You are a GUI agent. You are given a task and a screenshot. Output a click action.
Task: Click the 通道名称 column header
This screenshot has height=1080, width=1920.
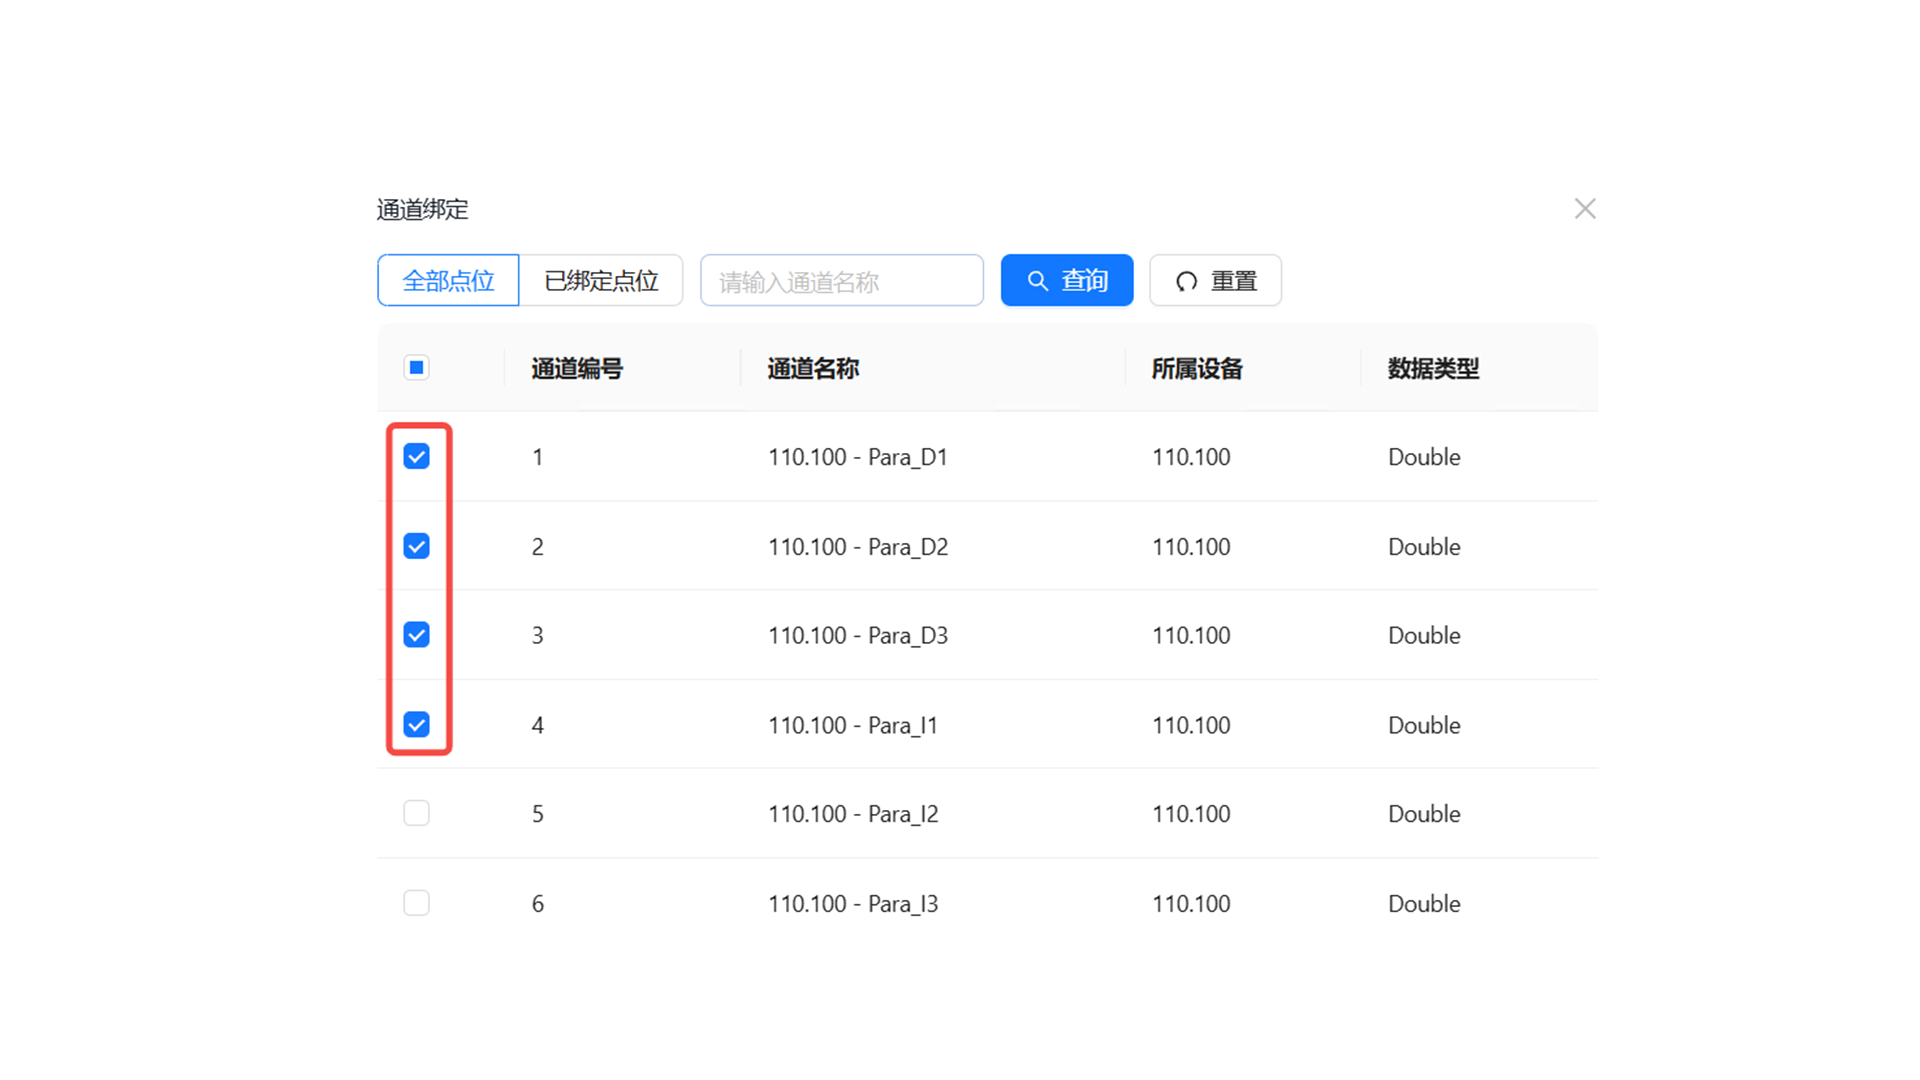(813, 369)
